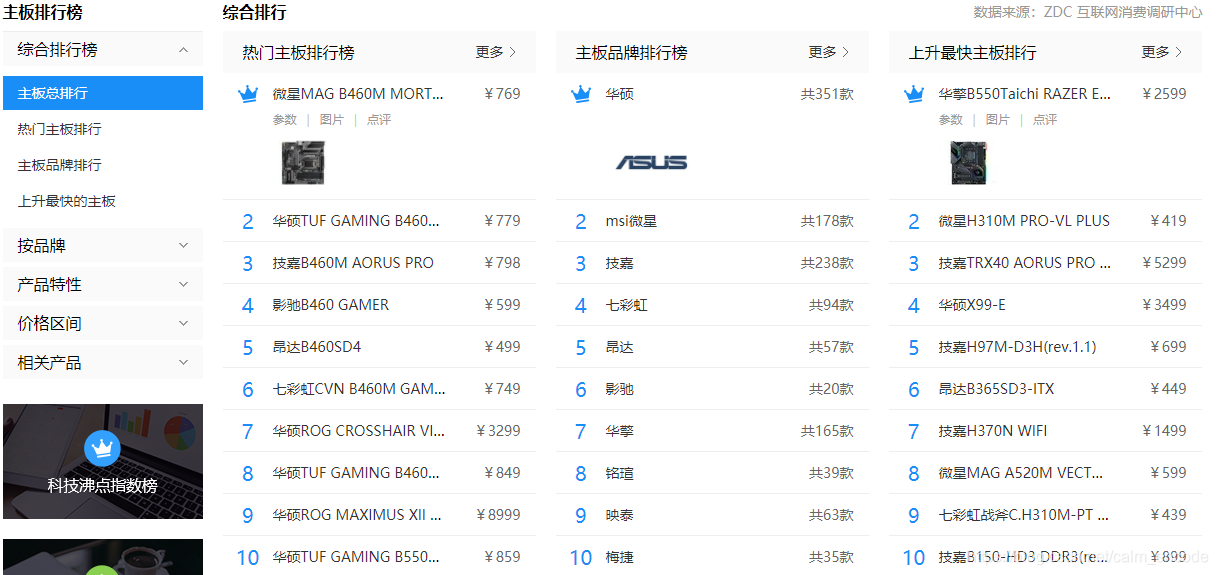Select 上升最快的主板 in the sidebar

click(67, 201)
